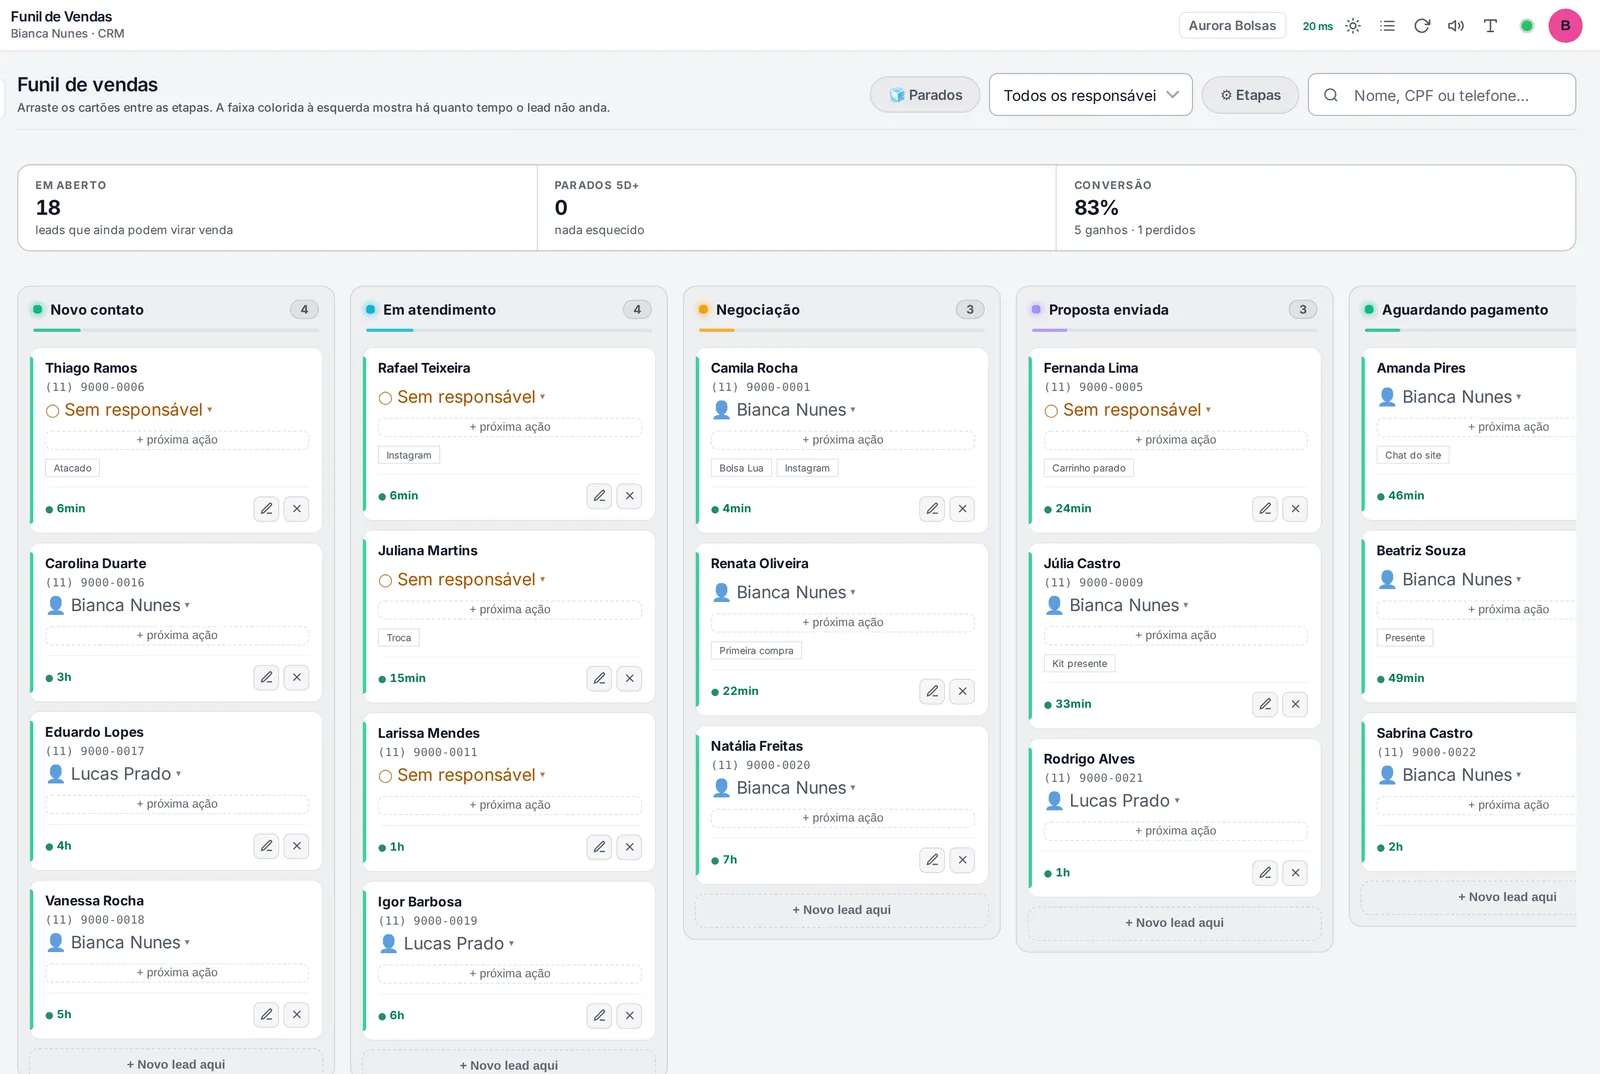Click the green online status dot

coord(1527,26)
